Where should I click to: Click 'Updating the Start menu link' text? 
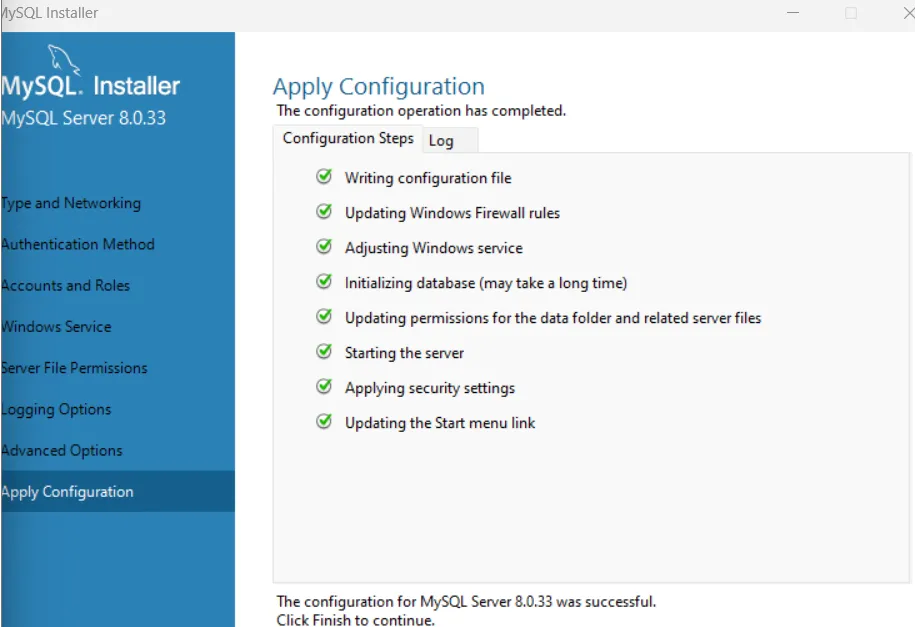[440, 423]
